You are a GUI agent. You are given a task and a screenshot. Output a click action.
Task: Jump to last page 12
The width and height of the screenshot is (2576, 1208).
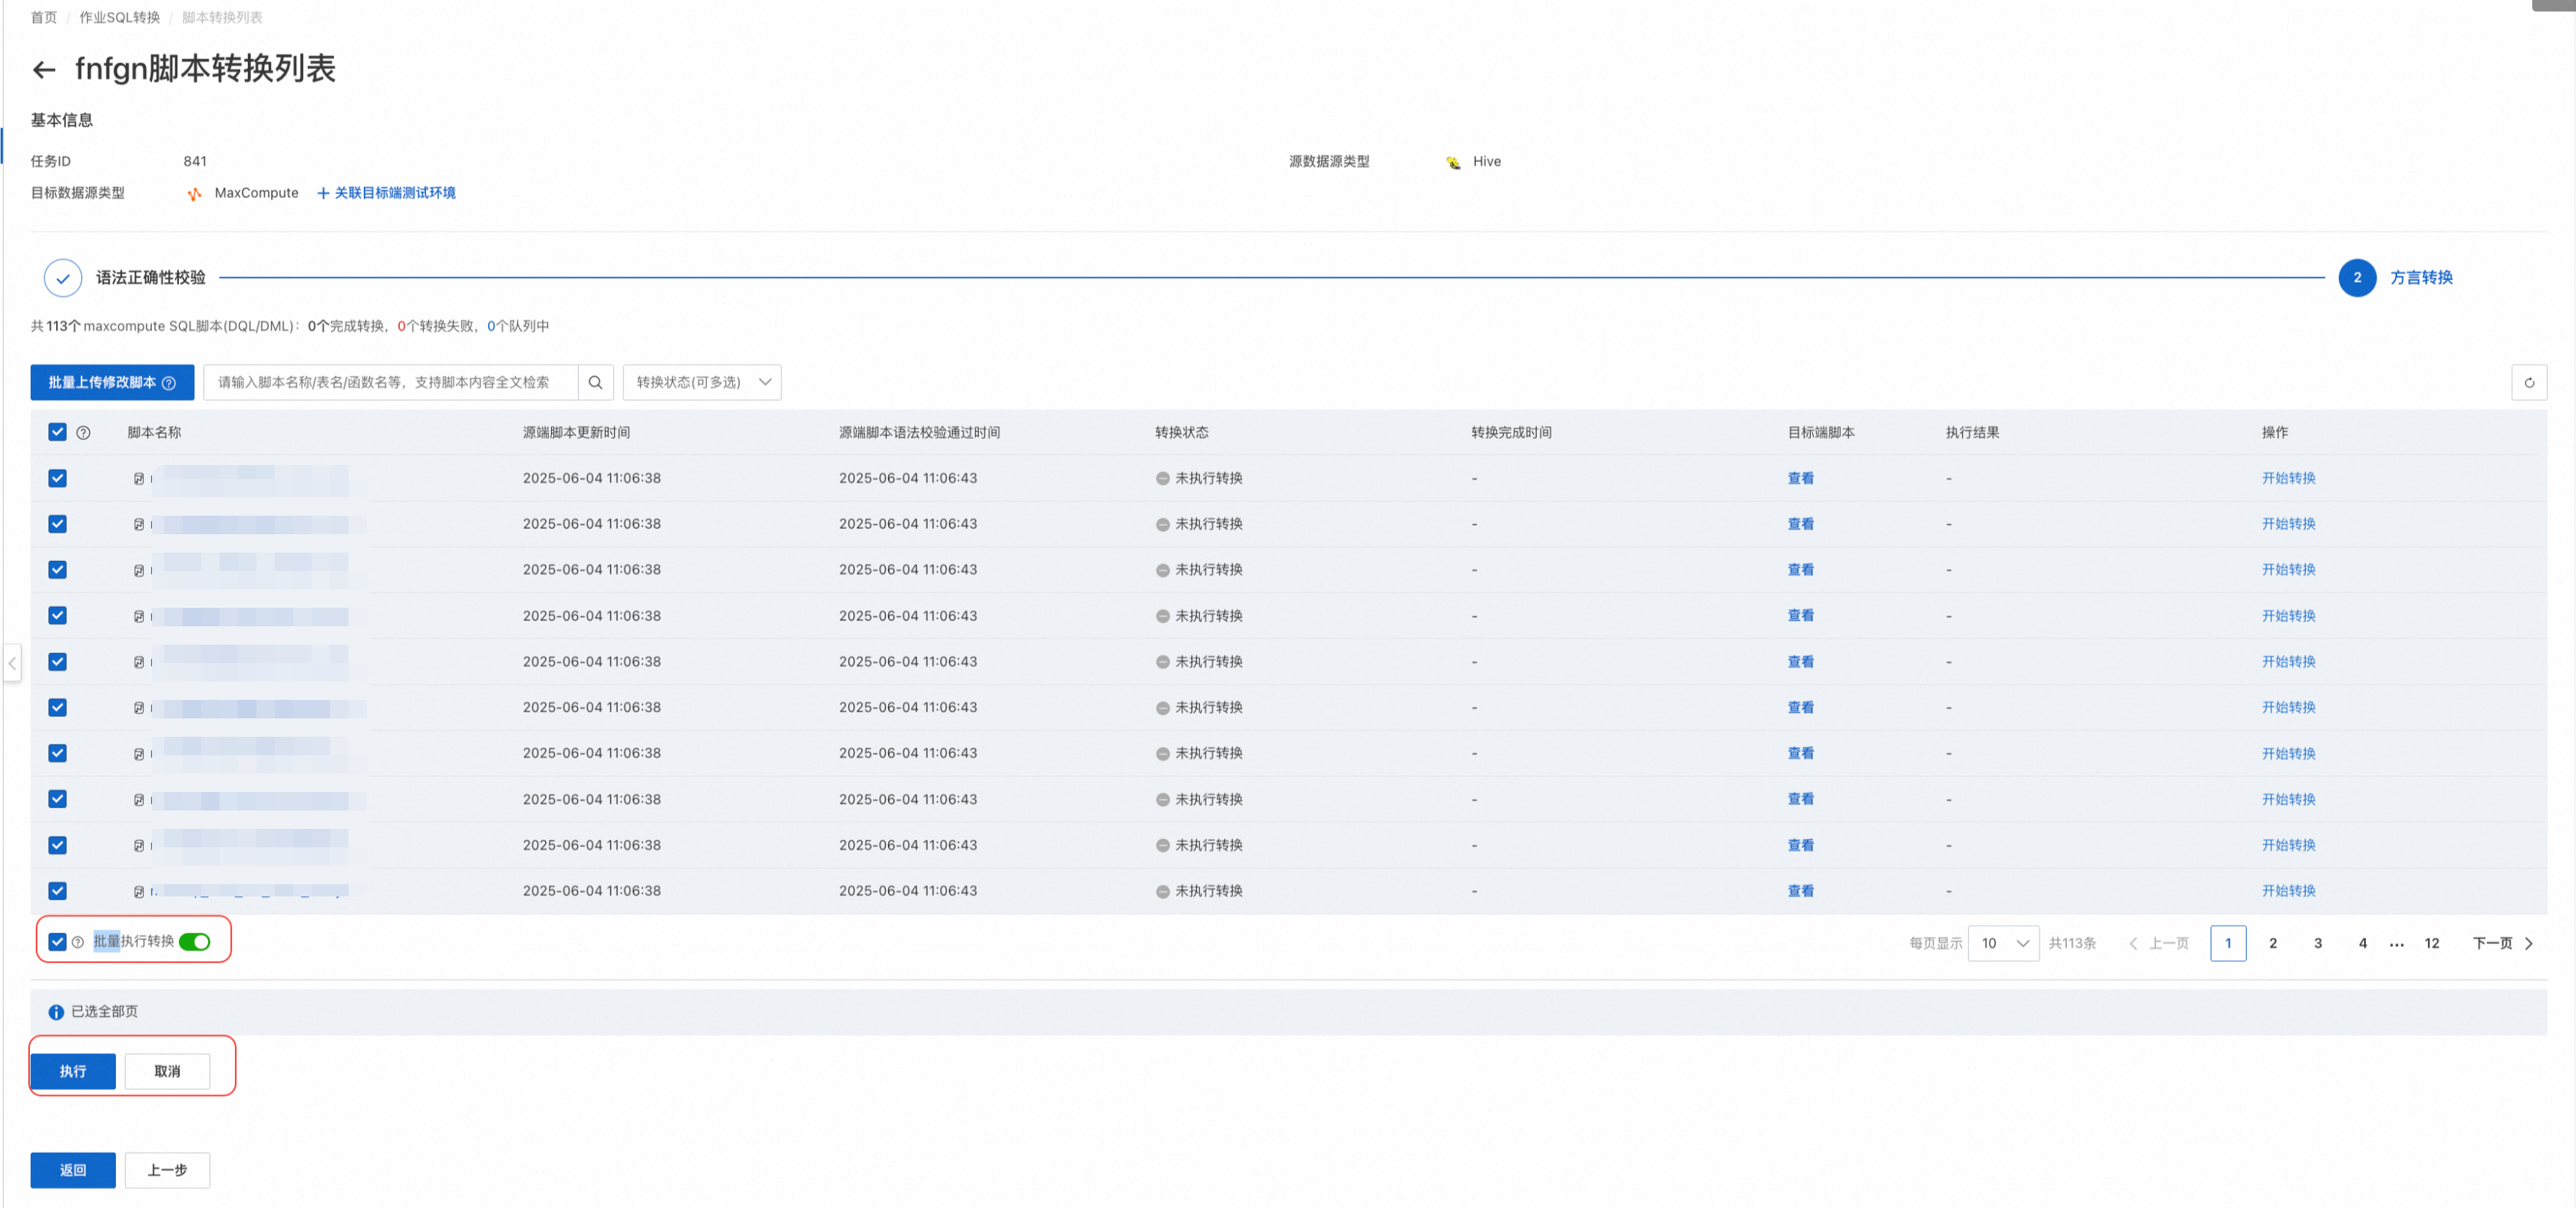click(2432, 943)
